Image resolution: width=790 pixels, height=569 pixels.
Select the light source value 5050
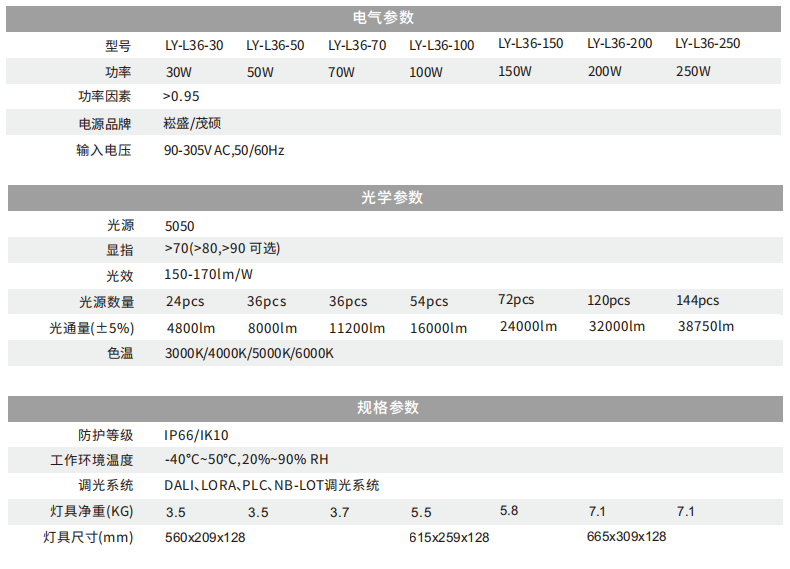180,227
